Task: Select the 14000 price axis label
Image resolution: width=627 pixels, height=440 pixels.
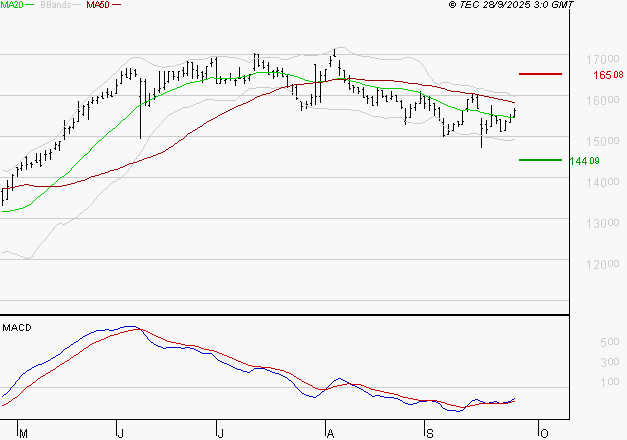Action: pos(602,182)
